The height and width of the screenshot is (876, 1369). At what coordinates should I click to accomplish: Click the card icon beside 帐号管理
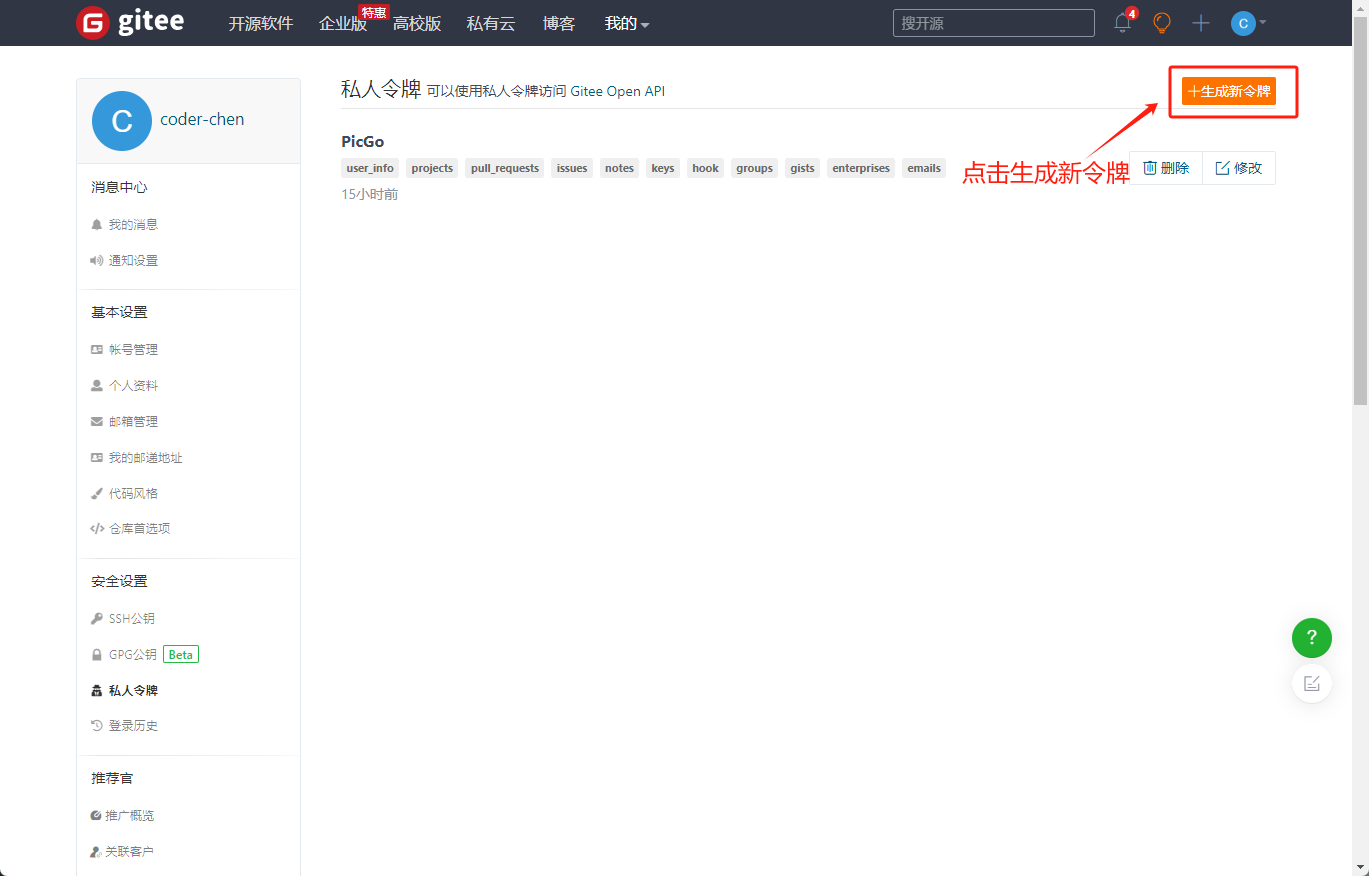[96, 350]
